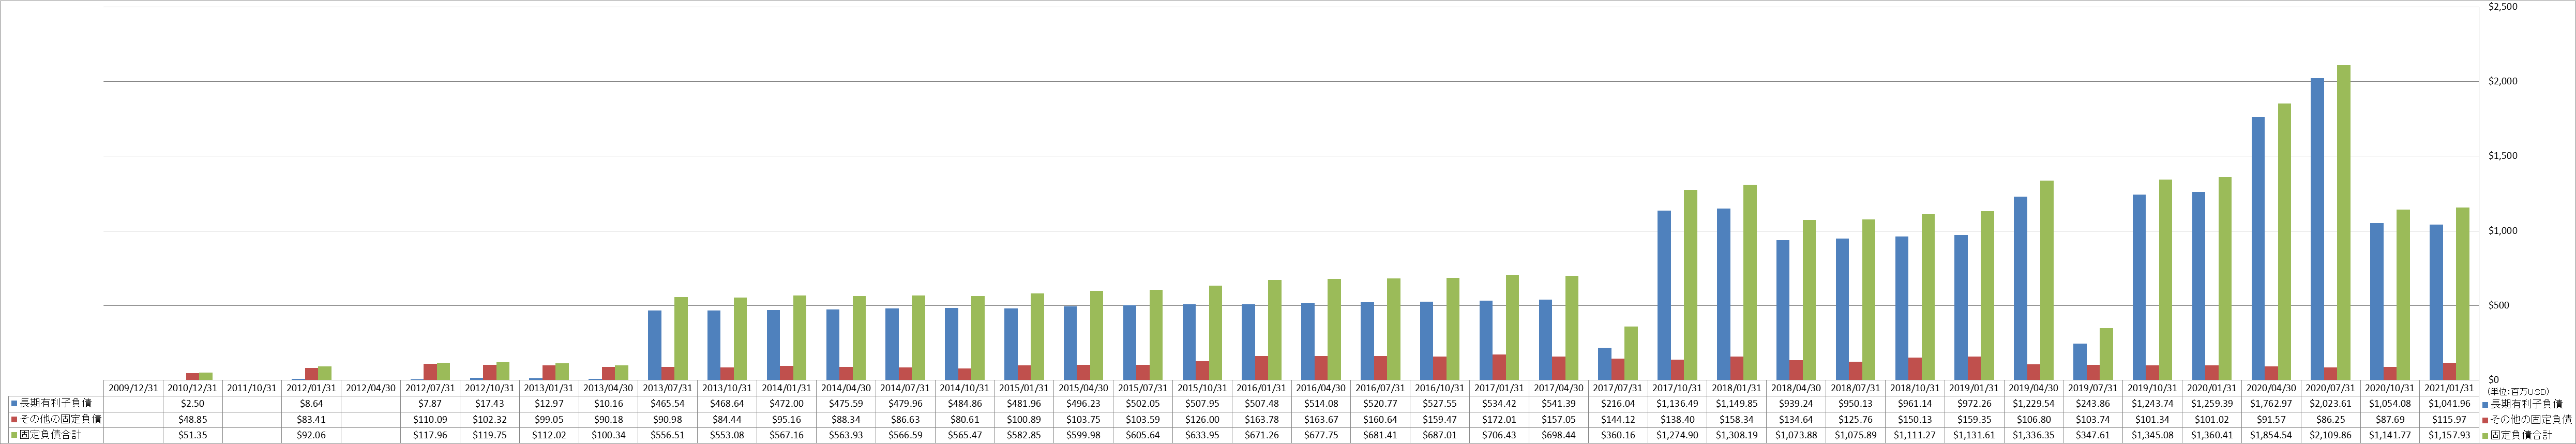Click the $1,274.90 cell
The width and height of the screenshot is (2576, 444).
tap(1678, 435)
